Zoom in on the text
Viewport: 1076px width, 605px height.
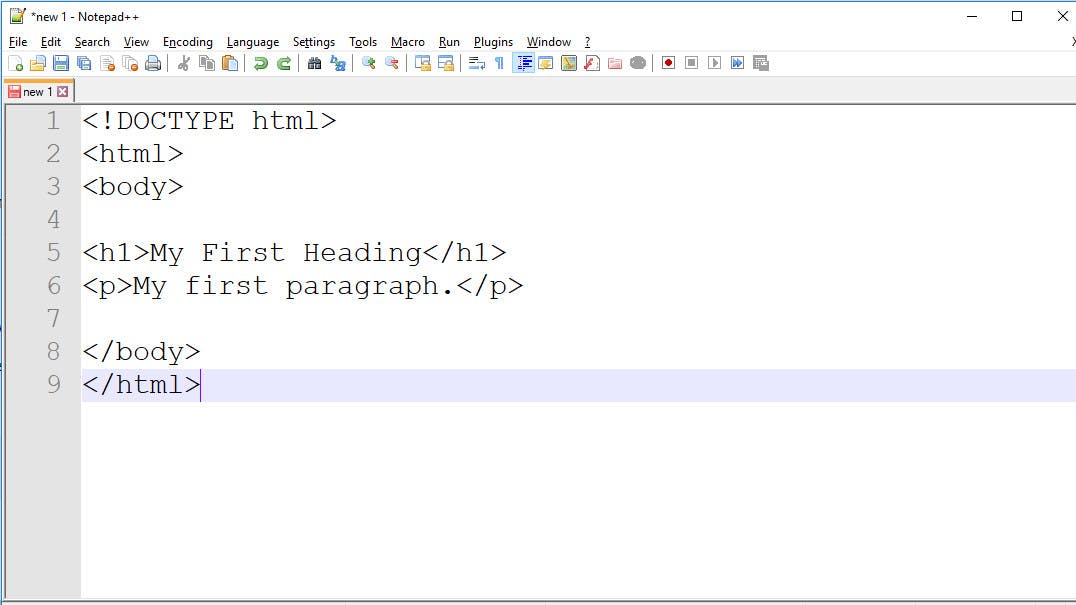pos(369,63)
